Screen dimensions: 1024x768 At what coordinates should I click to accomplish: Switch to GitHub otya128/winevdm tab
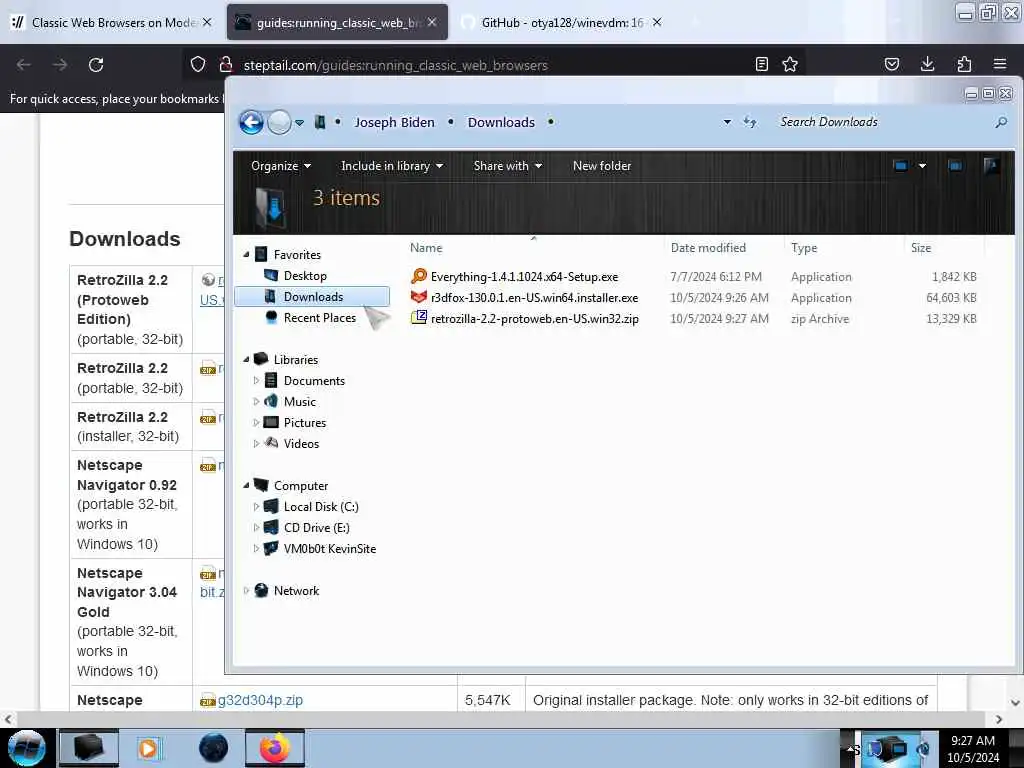tap(562, 22)
